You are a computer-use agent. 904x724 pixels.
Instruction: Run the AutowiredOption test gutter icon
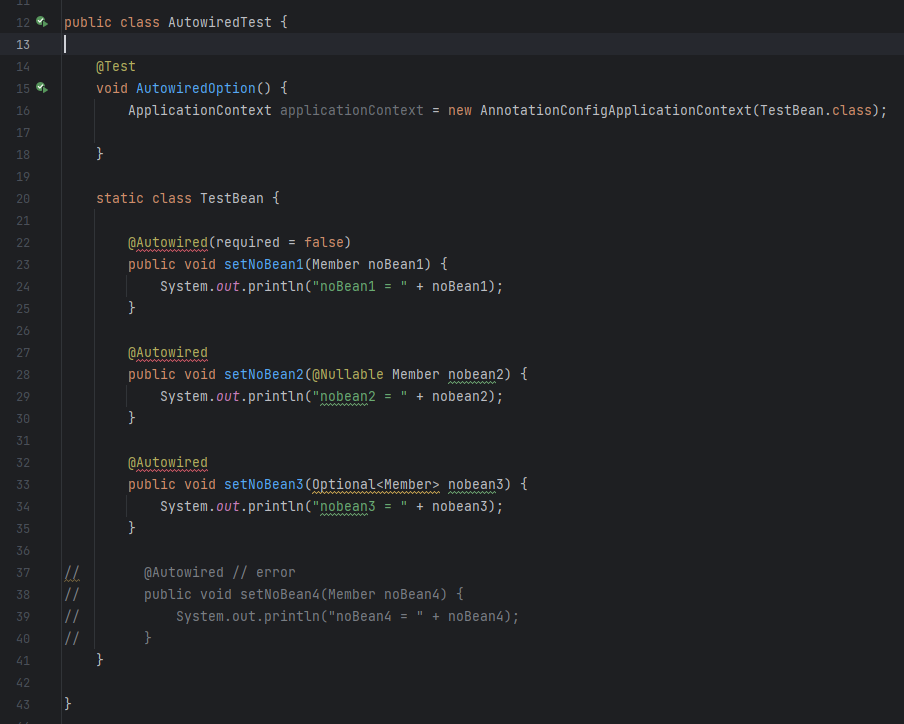(42, 88)
